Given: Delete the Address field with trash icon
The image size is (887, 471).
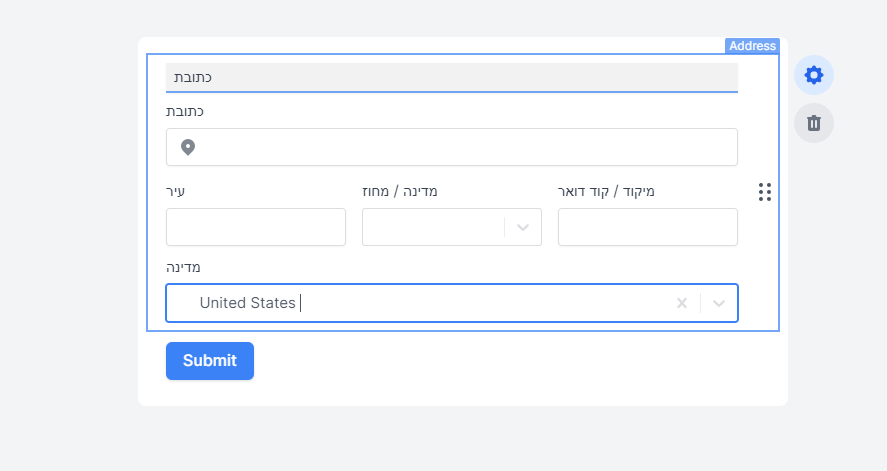Looking at the screenshot, I should click(814, 123).
